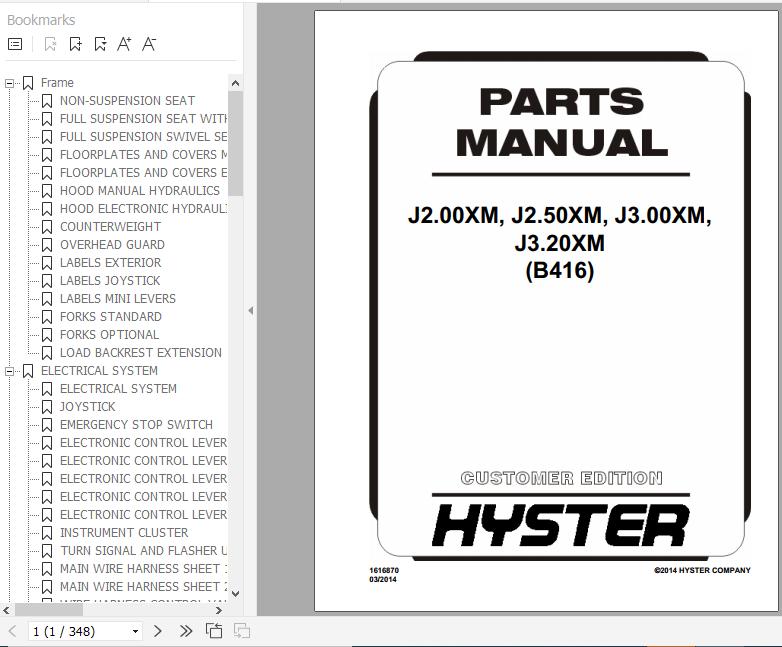The width and height of the screenshot is (782, 647).
Task: Open the HOOD ELECTRONIC HYDRAULICS bookmark
Action: click(143, 209)
